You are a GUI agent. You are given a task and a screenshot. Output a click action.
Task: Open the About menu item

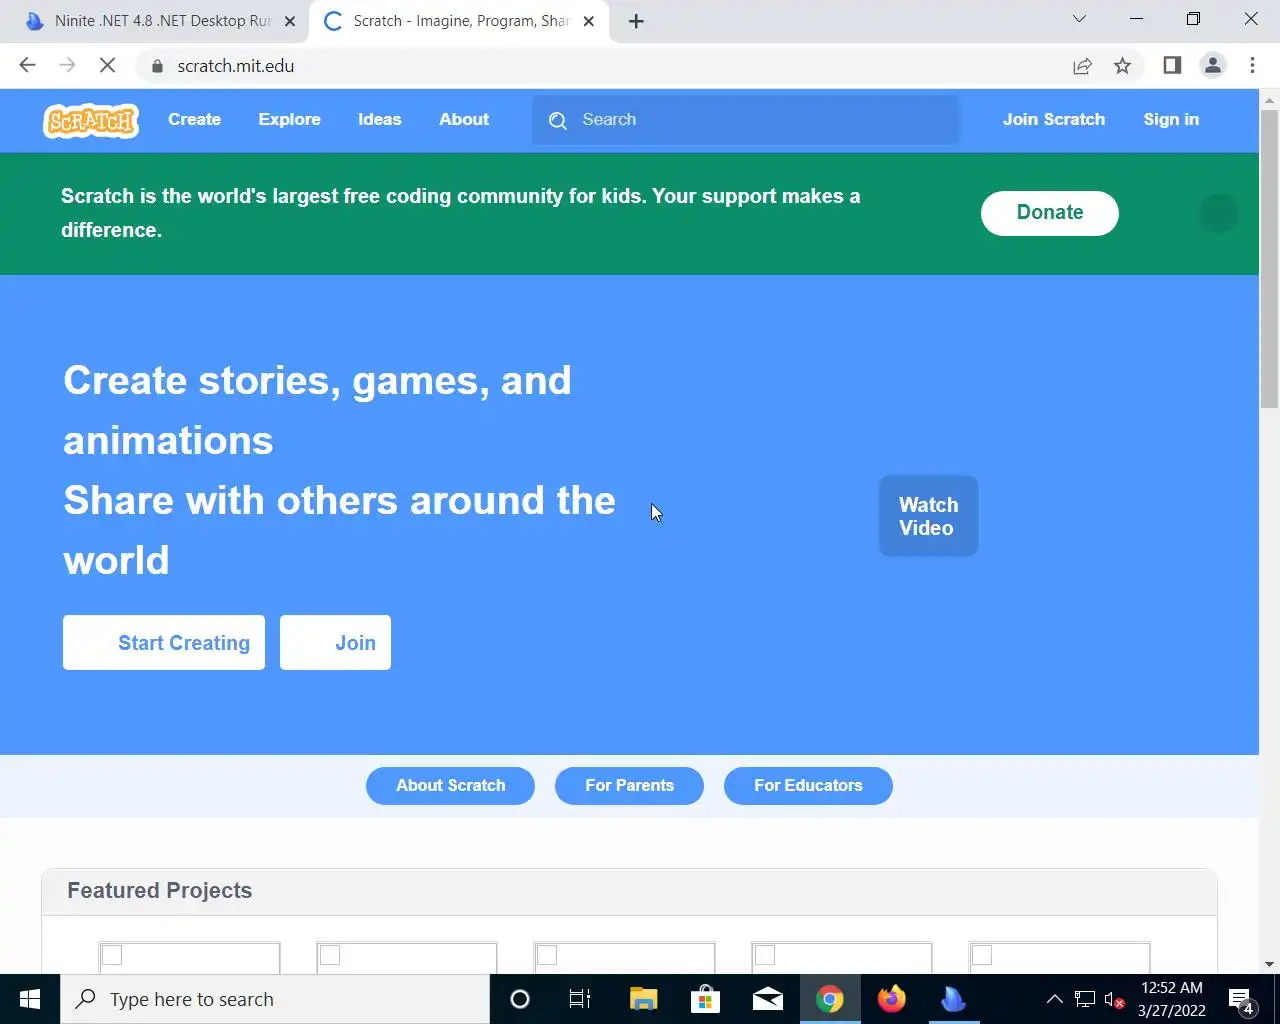tap(464, 119)
